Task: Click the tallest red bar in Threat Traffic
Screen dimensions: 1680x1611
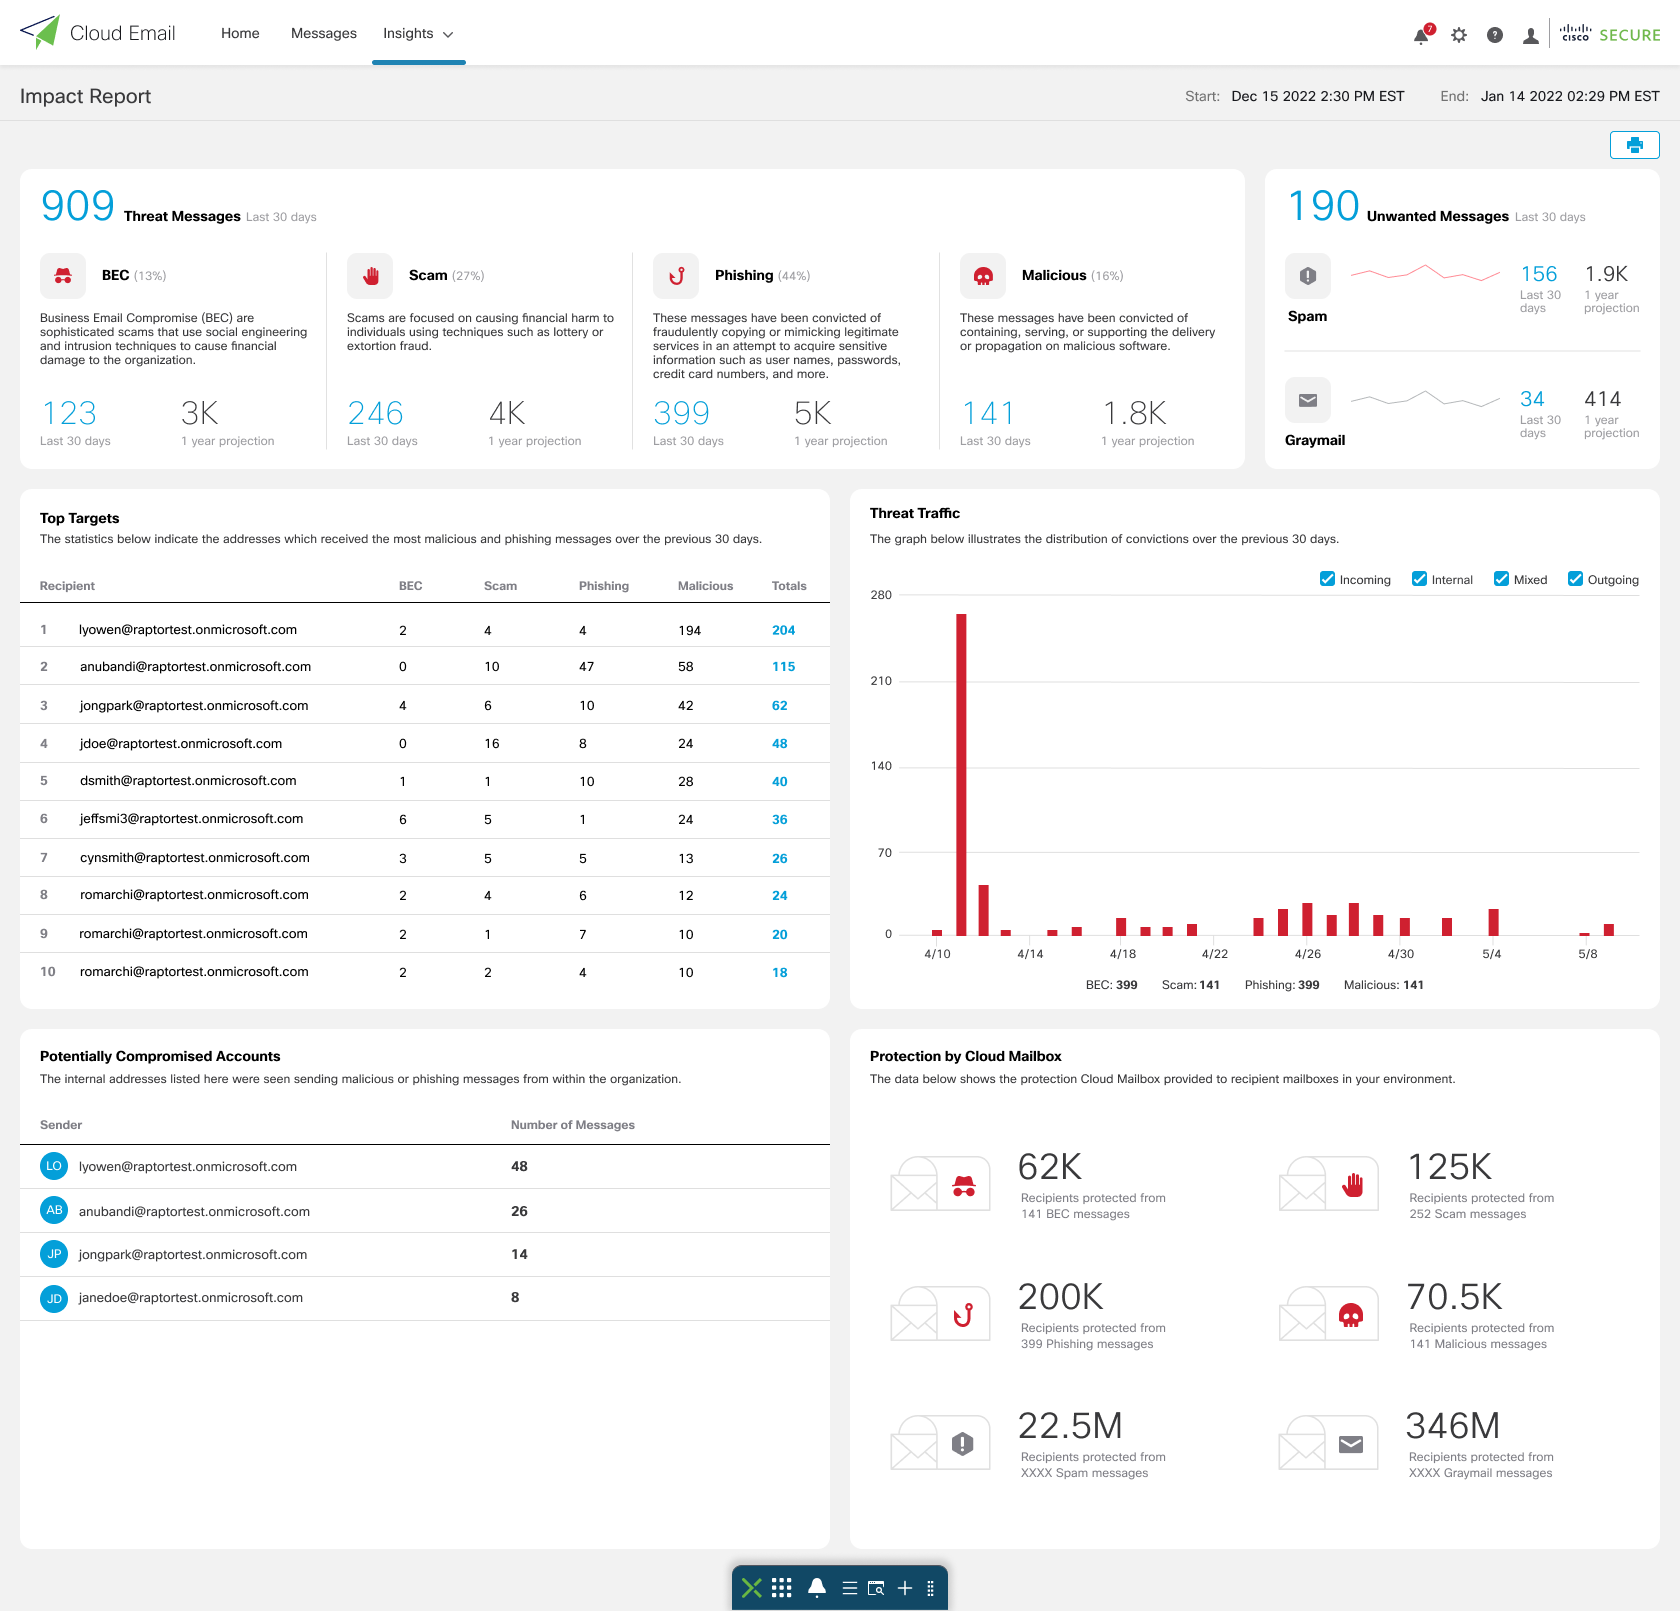Action: click(x=961, y=775)
